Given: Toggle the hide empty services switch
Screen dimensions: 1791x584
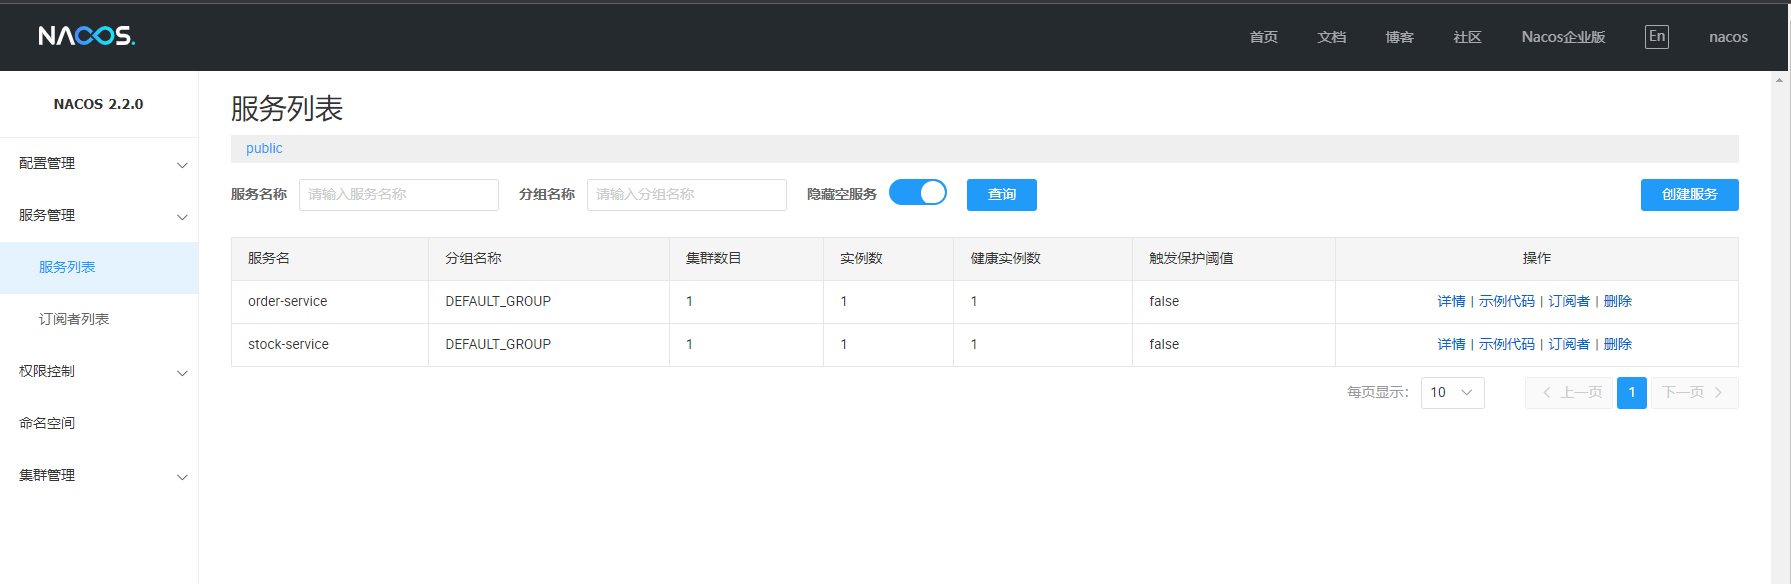Looking at the screenshot, I should coord(917,193).
